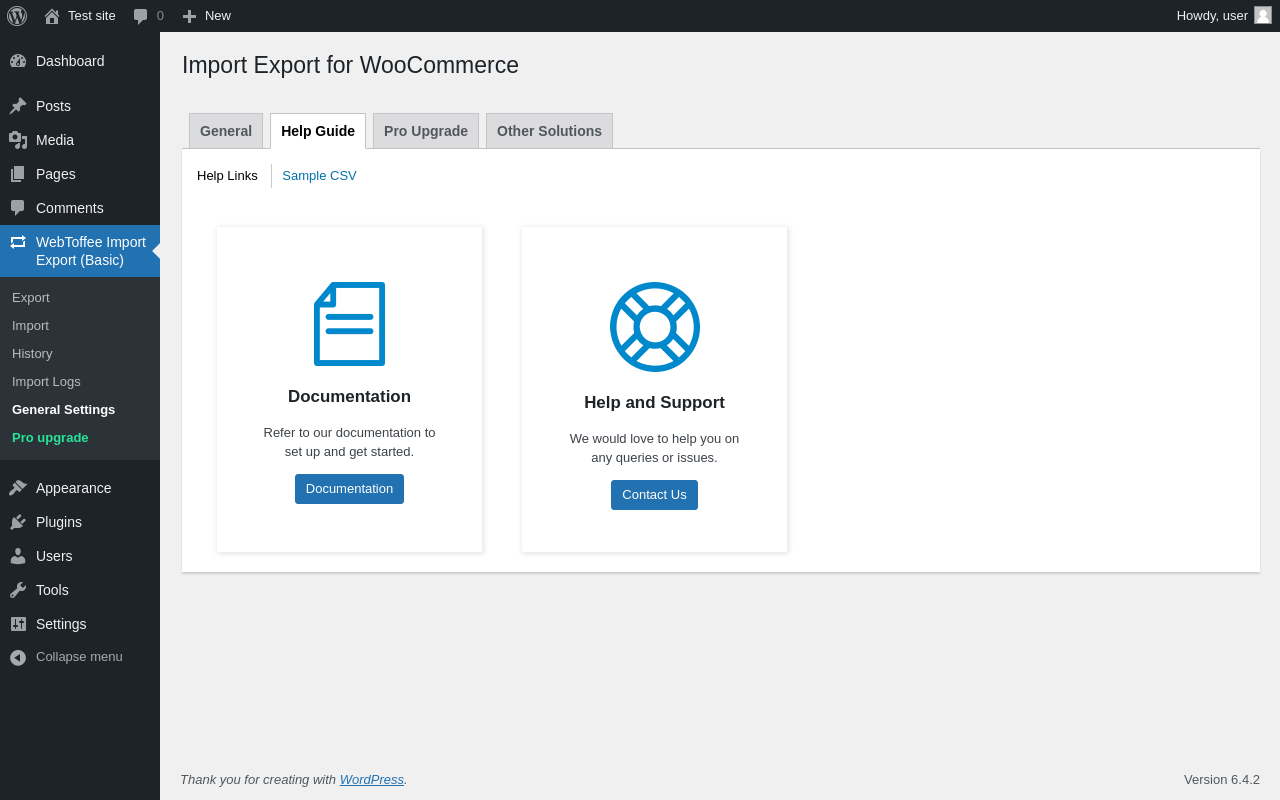Image resolution: width=1280 pixels, height=800 pixels.
Task: Click the "We would love to help you" text
Action: coord(654,448)
